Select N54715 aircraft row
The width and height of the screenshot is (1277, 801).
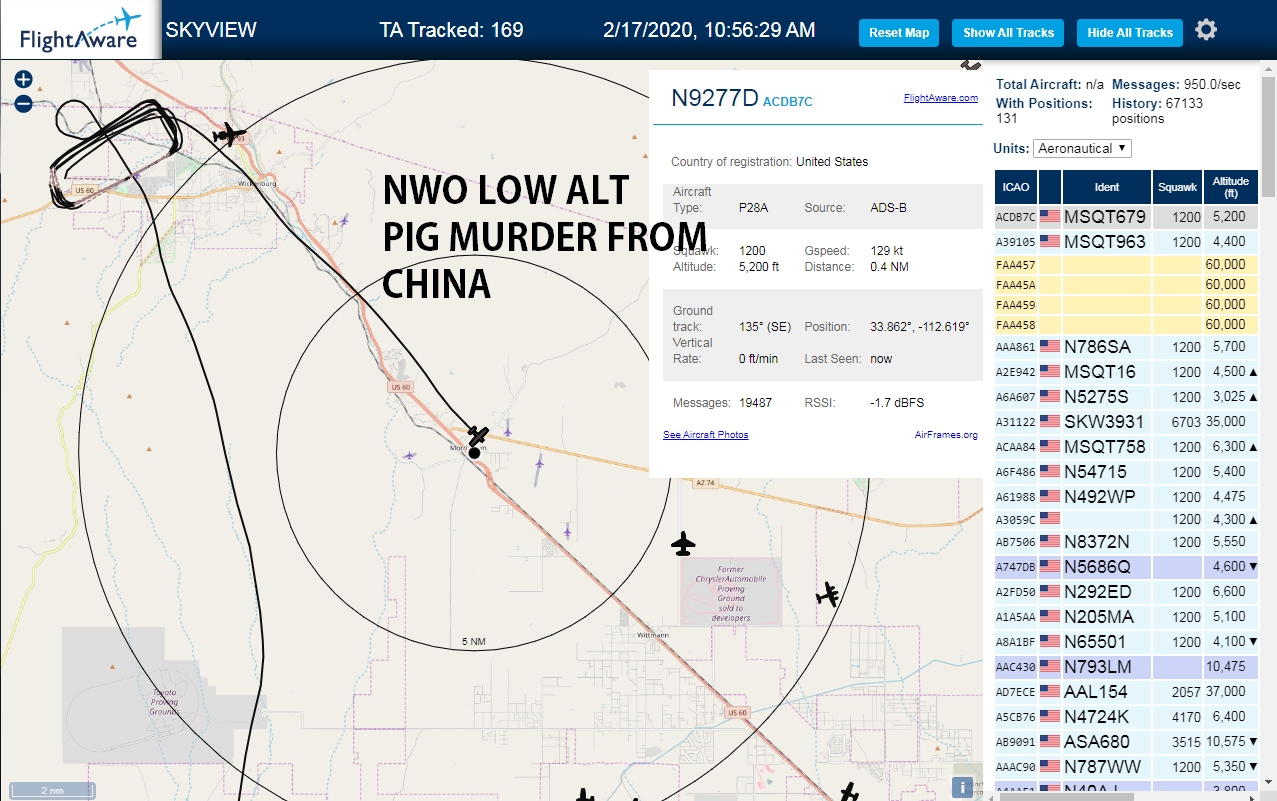[1127, 471]
